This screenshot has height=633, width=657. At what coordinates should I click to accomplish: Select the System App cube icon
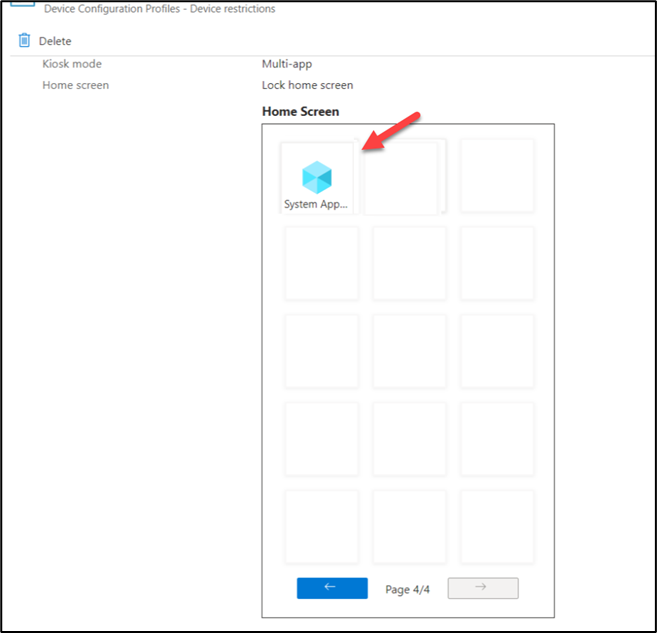point(316,177)
